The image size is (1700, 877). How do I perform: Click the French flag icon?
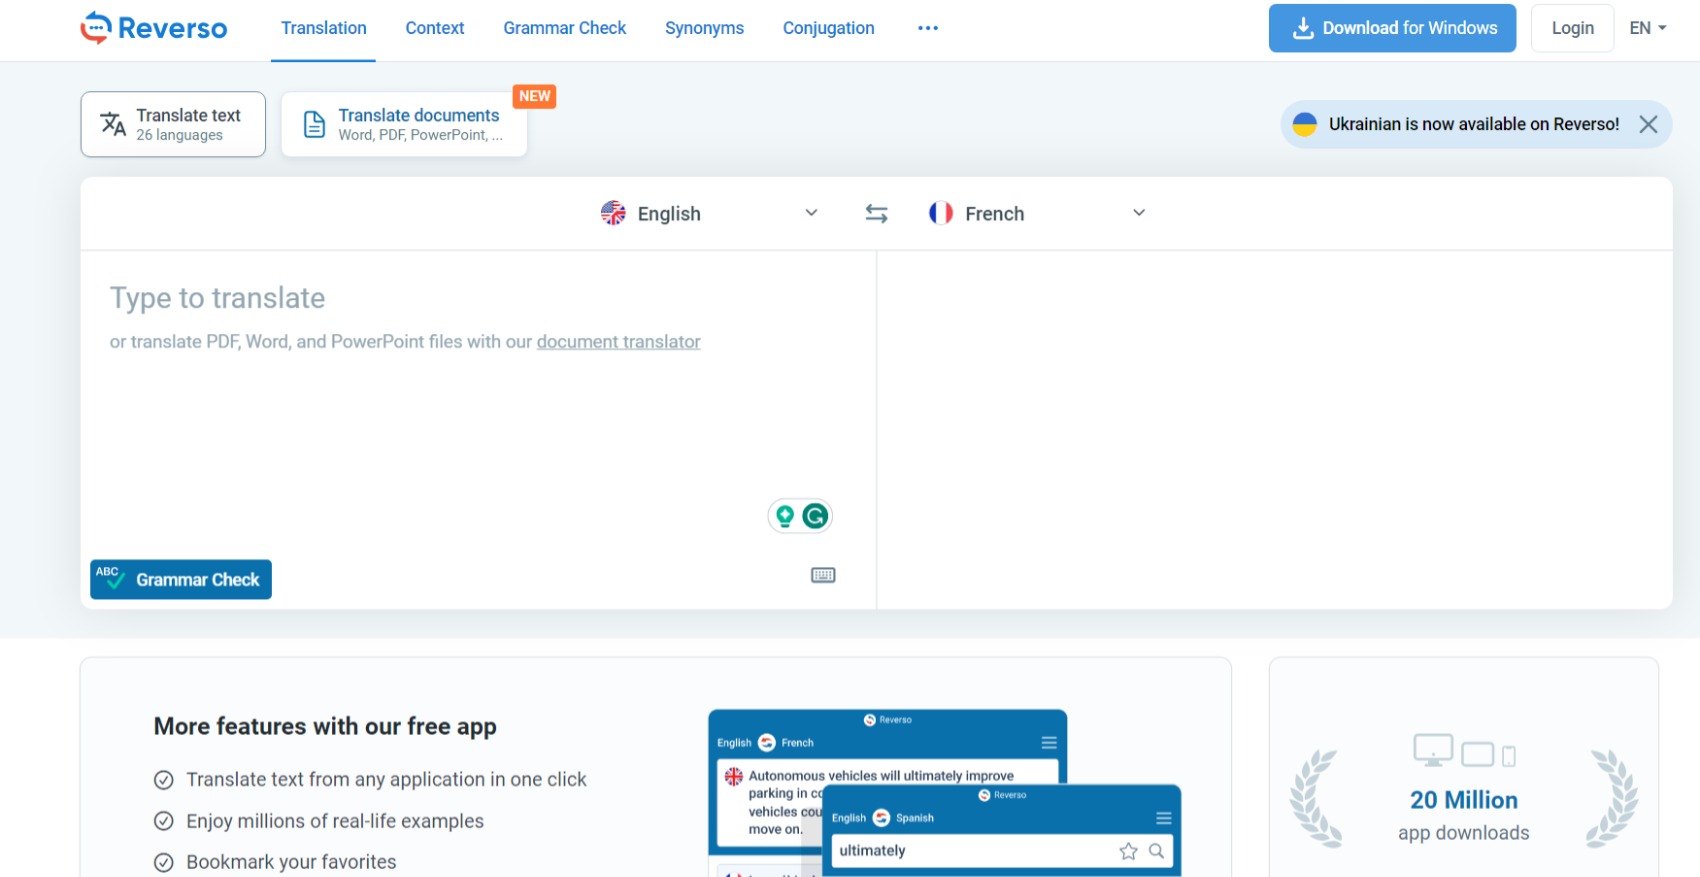click(x=940, y=213)
